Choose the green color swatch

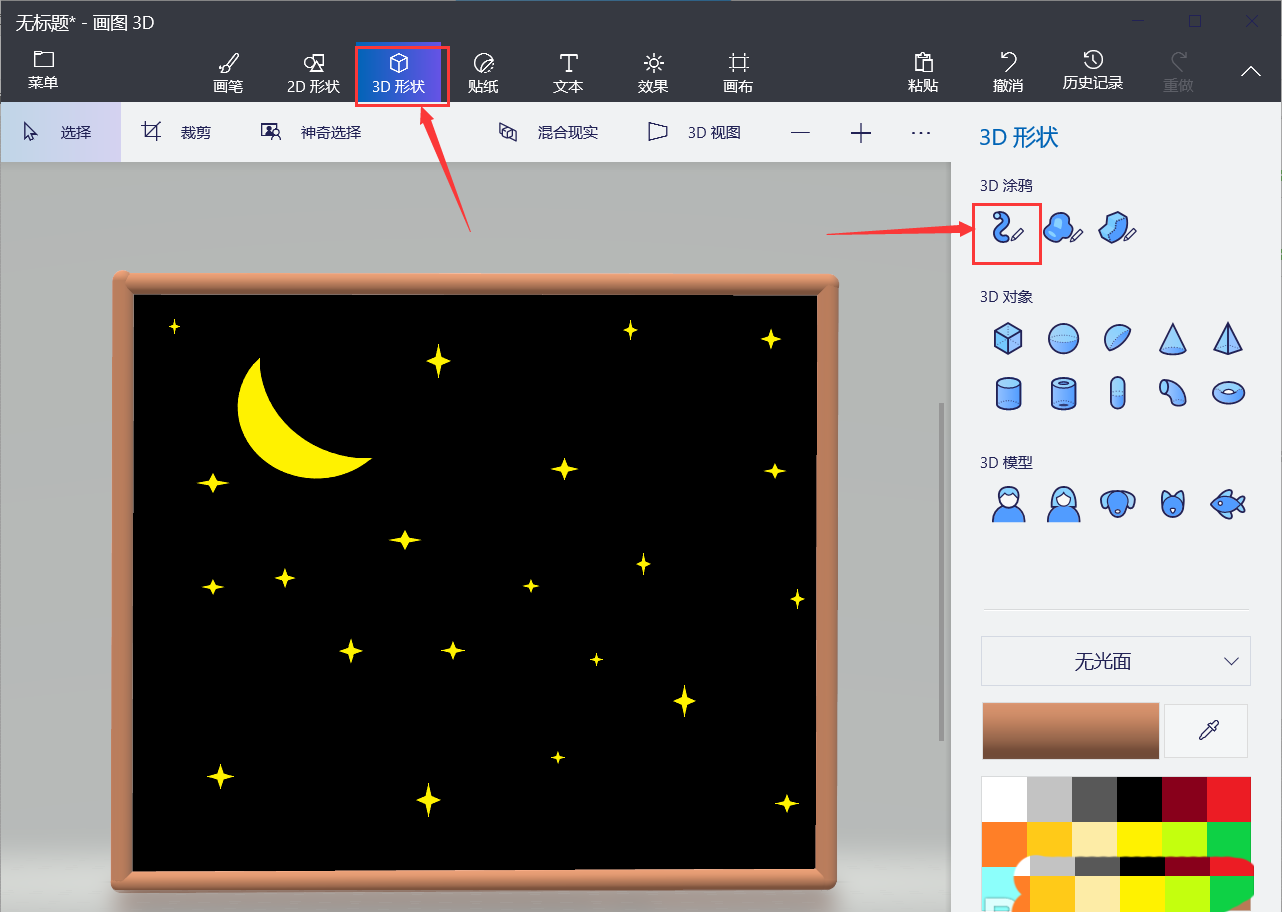[x=1228, y=838]
